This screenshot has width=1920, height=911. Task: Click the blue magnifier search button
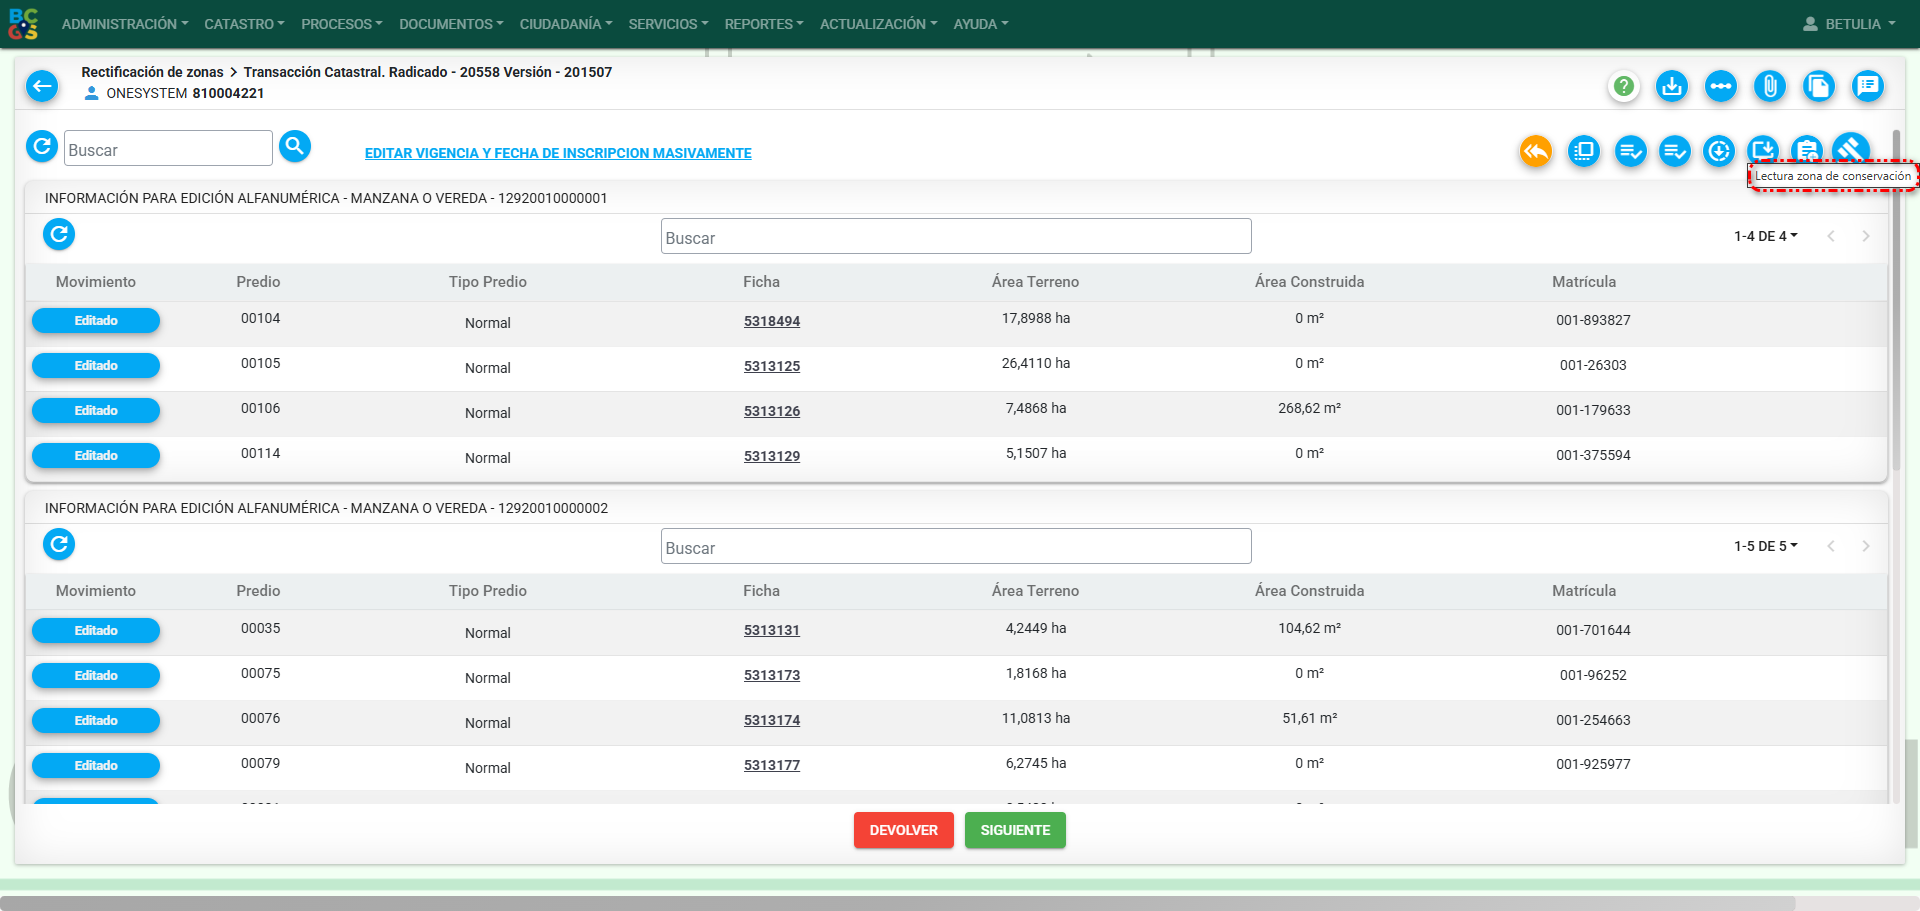coord(295,147)
